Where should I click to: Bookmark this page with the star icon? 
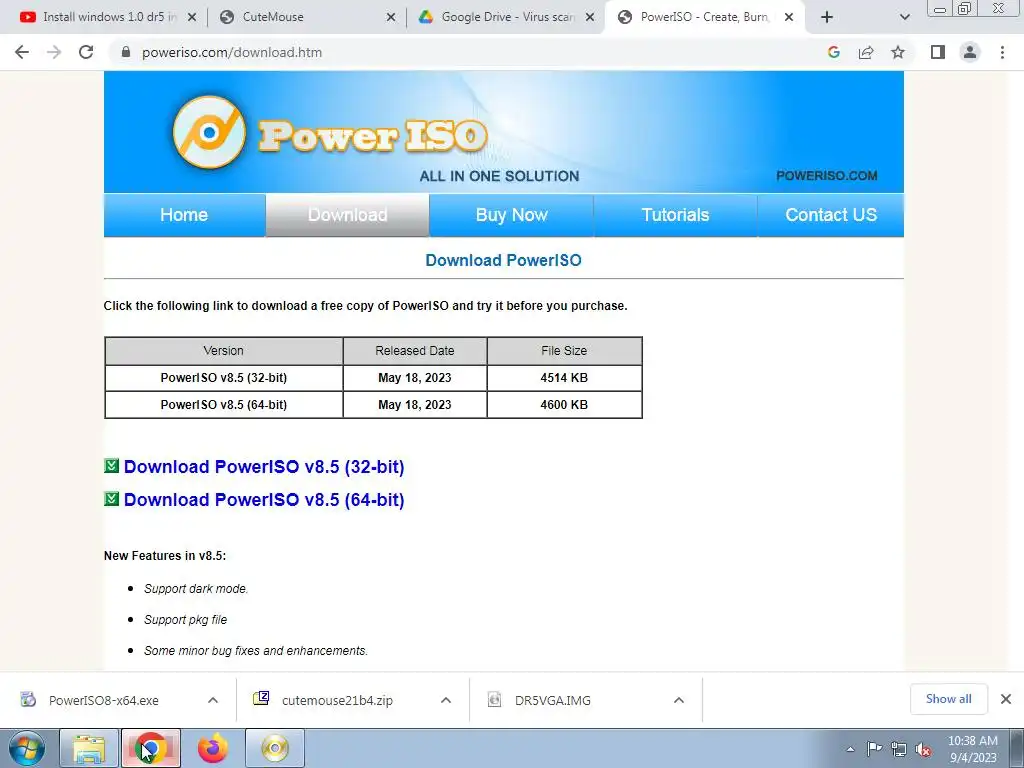(x=898, y=52)
